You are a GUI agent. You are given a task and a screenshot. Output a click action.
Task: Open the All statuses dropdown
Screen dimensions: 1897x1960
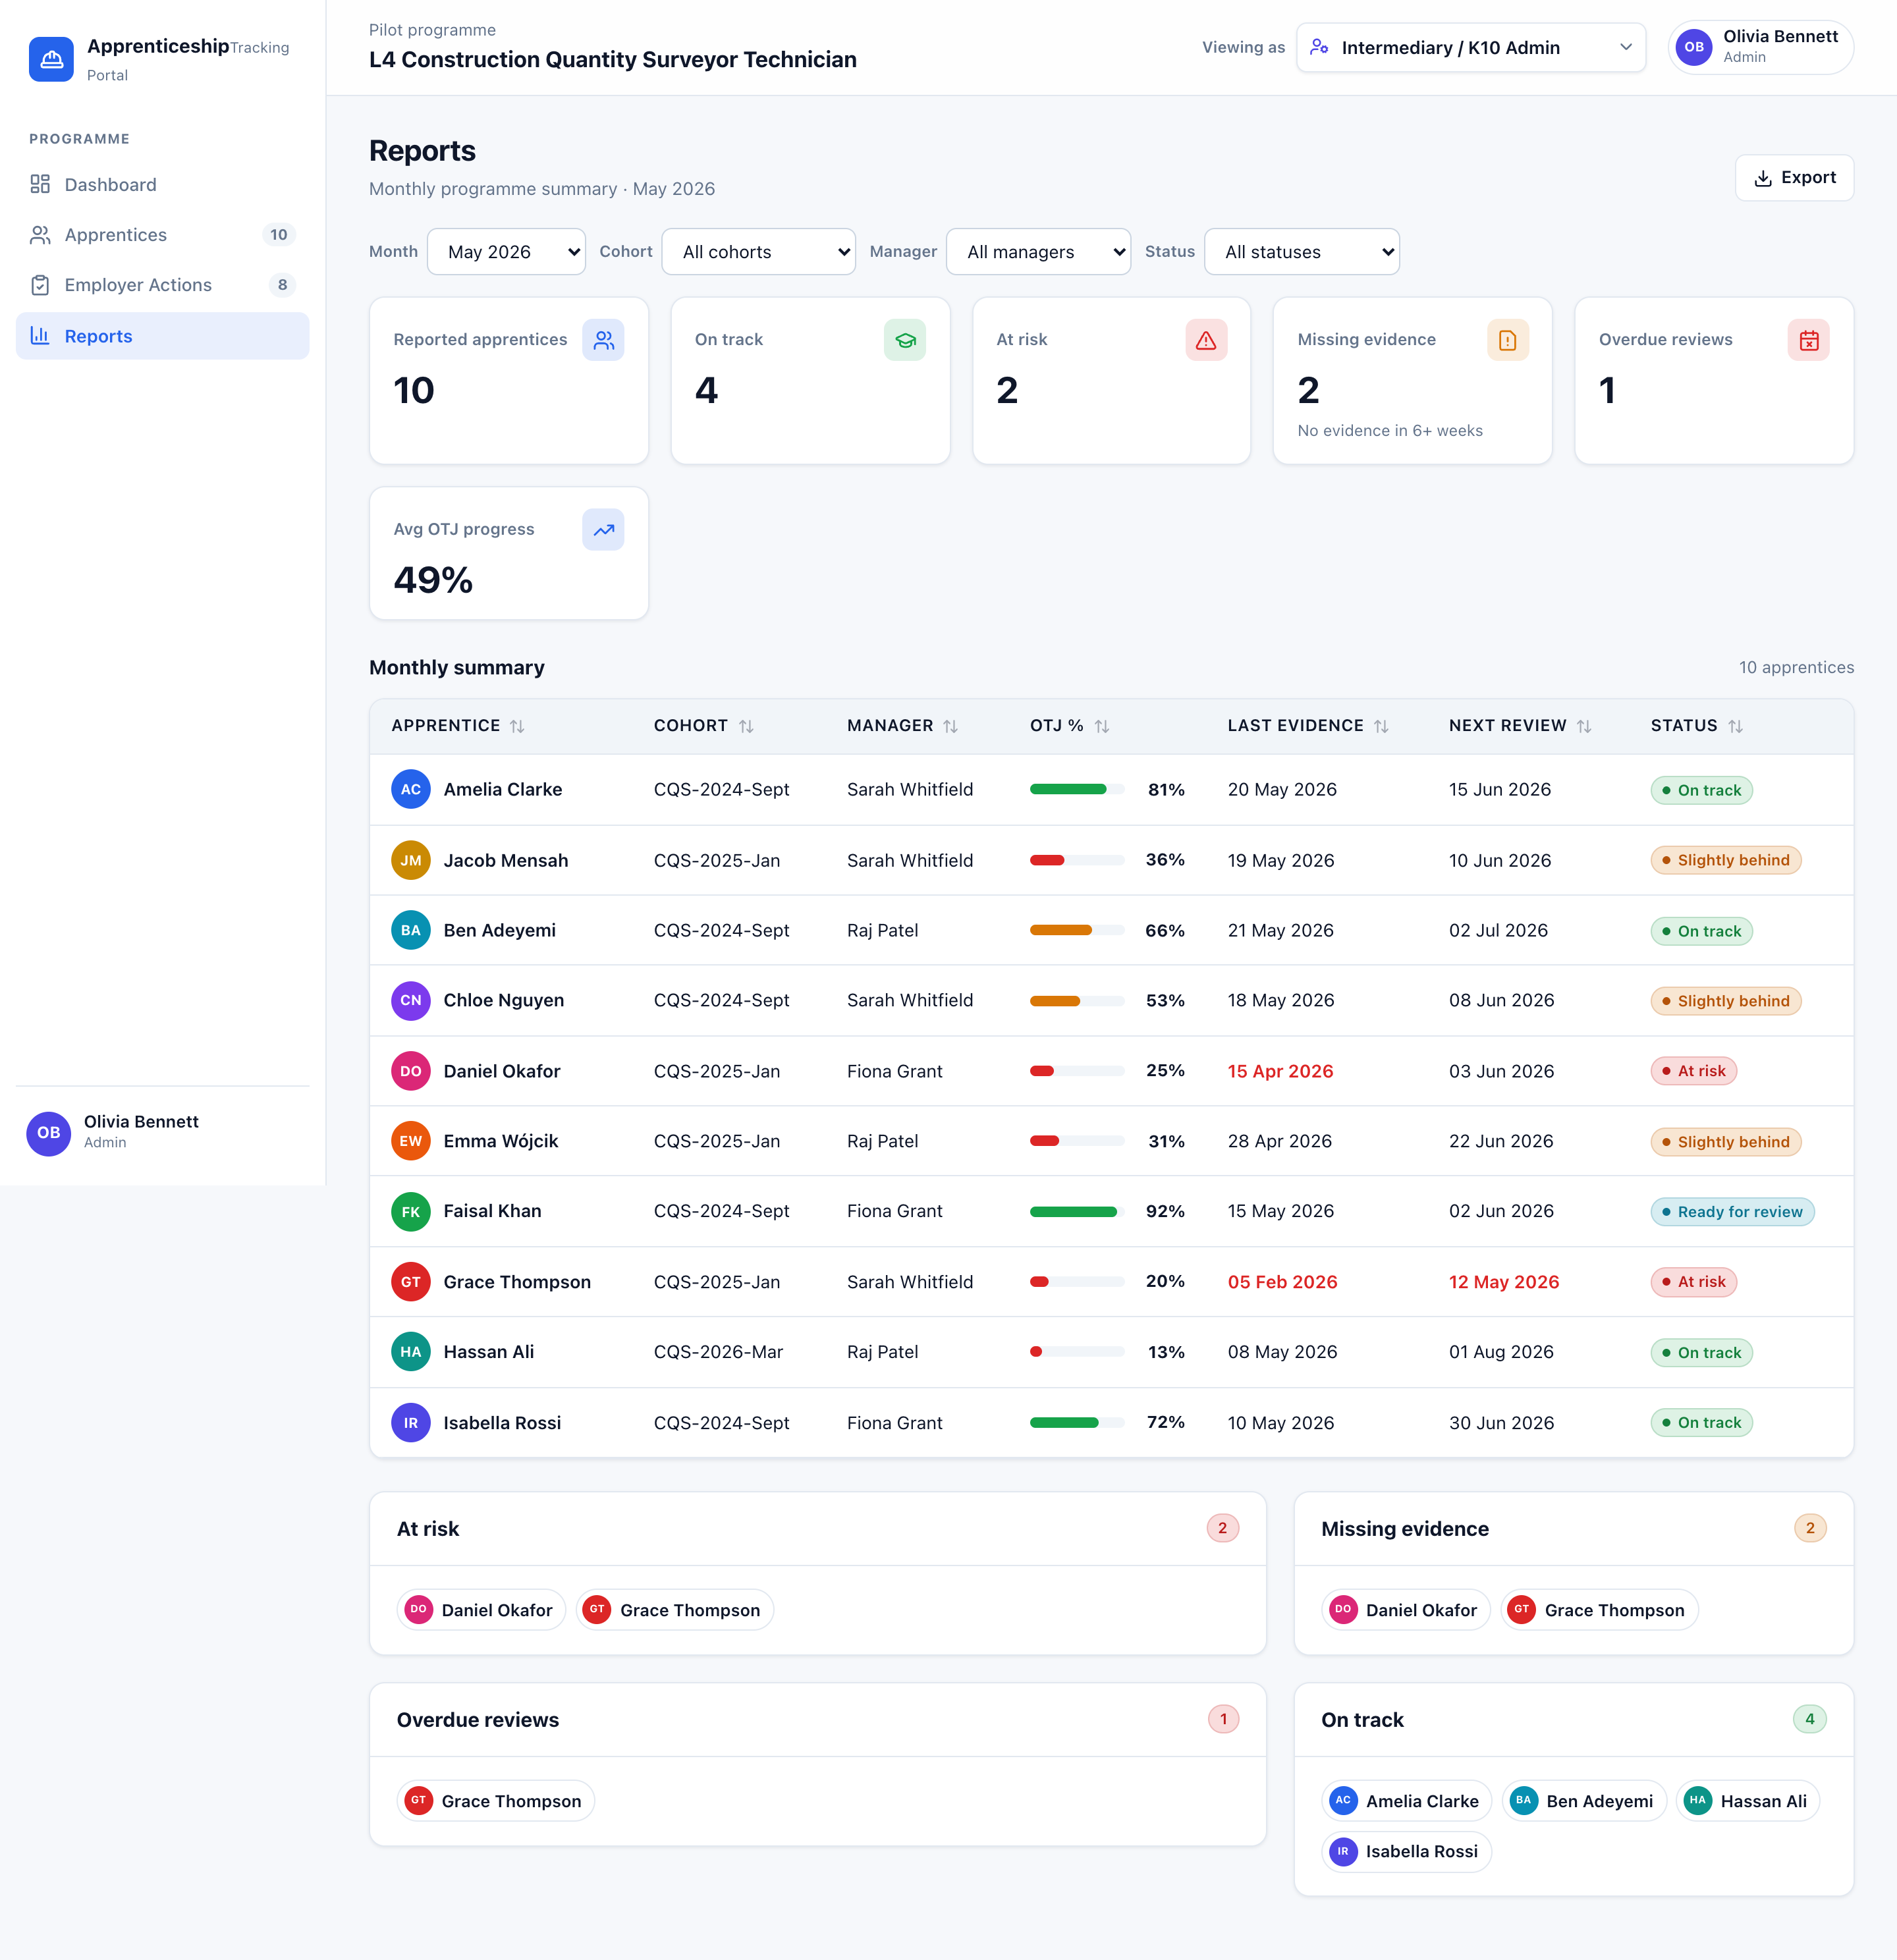1302,252
